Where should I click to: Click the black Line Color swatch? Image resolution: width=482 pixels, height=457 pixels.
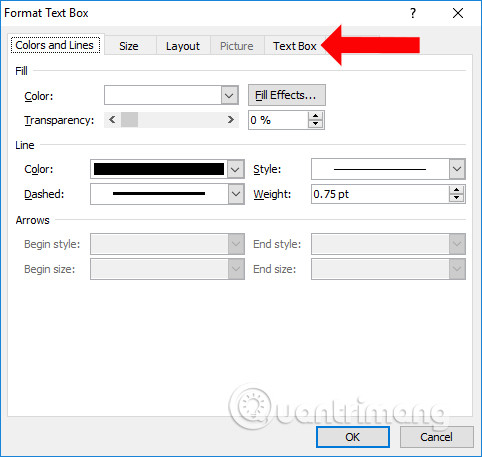[x=159, y=169]
